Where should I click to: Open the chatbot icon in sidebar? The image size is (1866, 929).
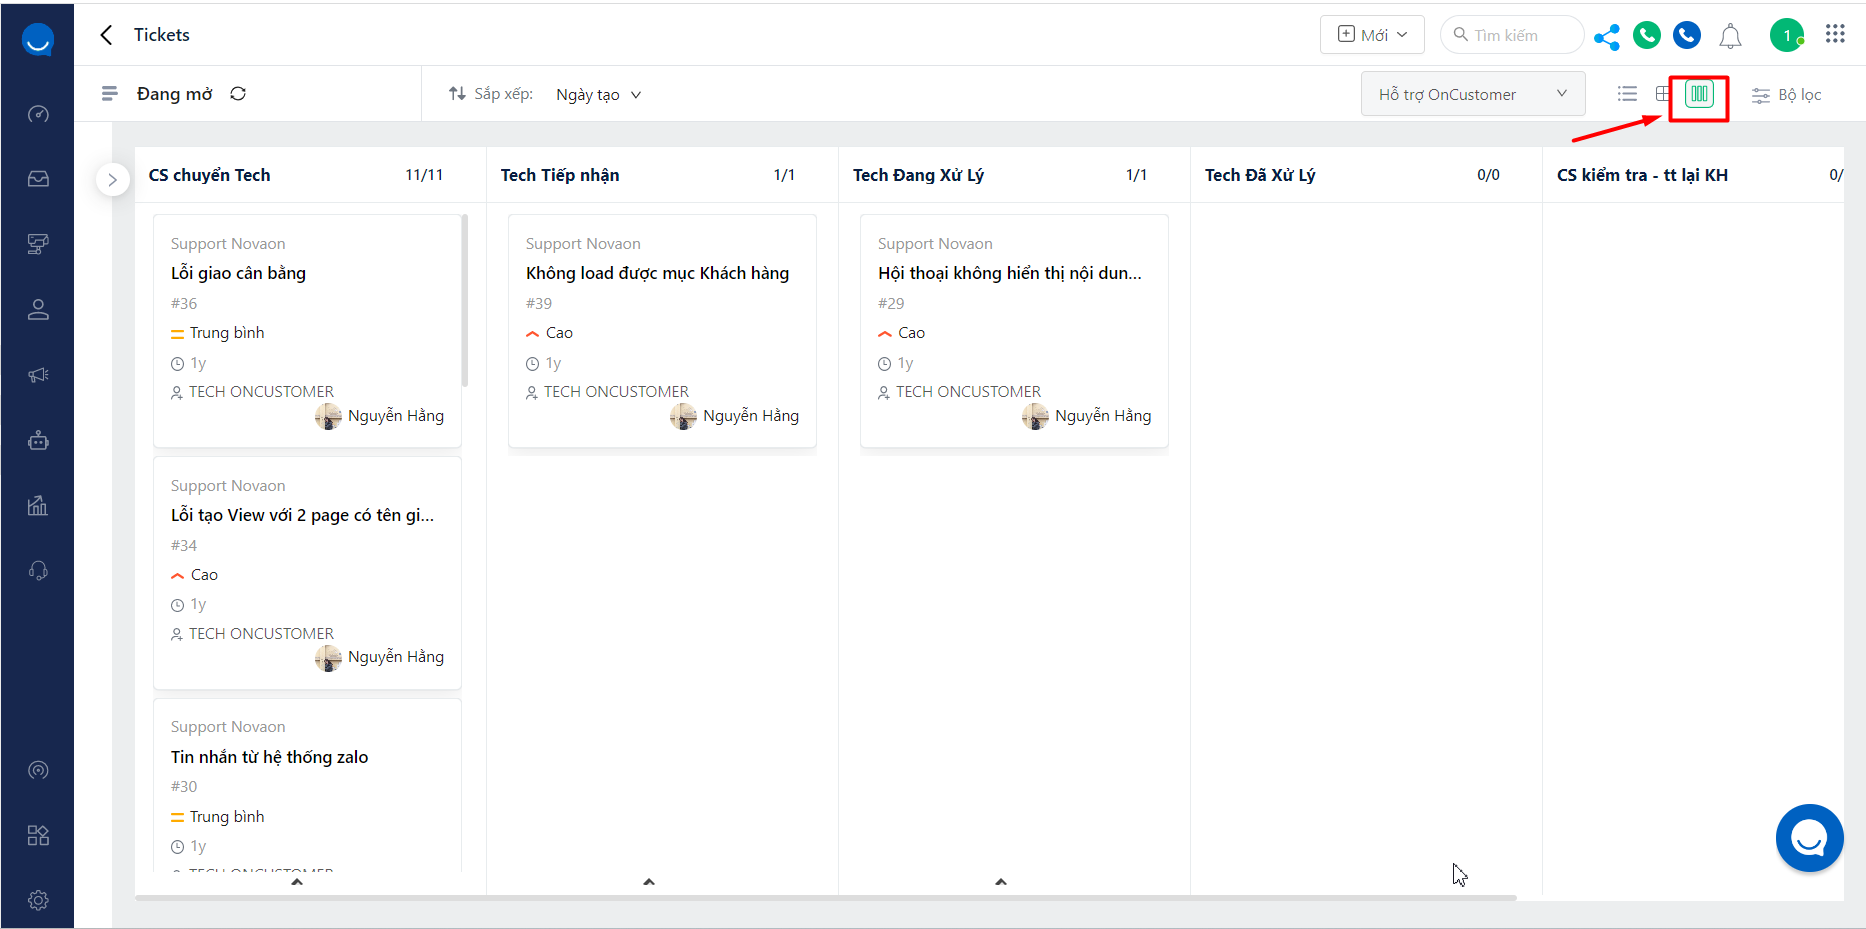coord(38,440)
